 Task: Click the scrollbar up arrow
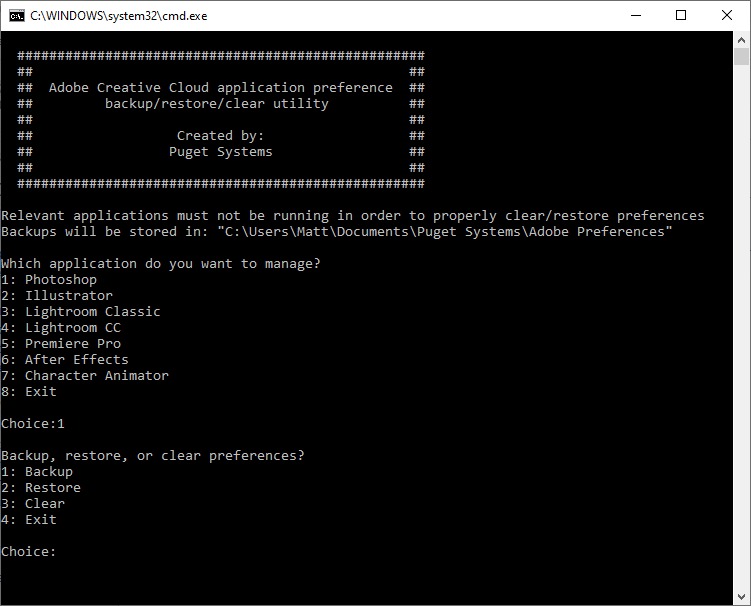pyautogui.click(x=741, y=39)
